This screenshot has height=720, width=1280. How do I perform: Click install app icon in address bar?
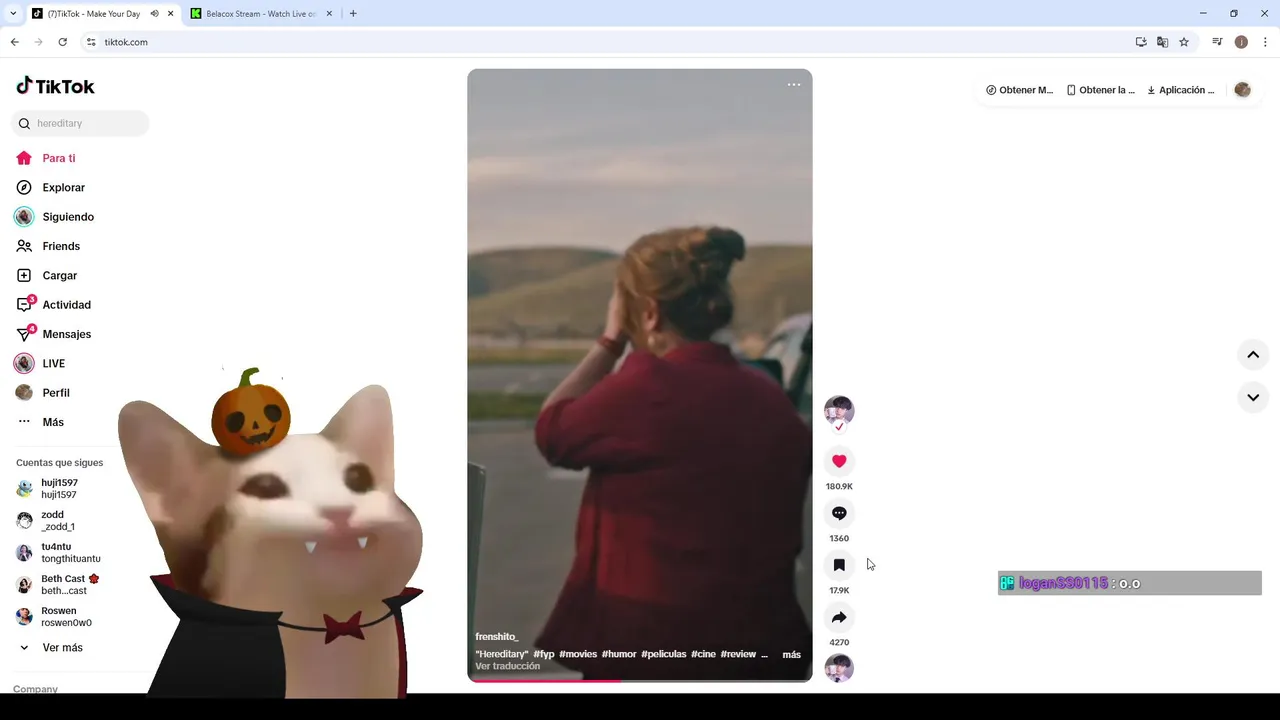point(1141,42)
